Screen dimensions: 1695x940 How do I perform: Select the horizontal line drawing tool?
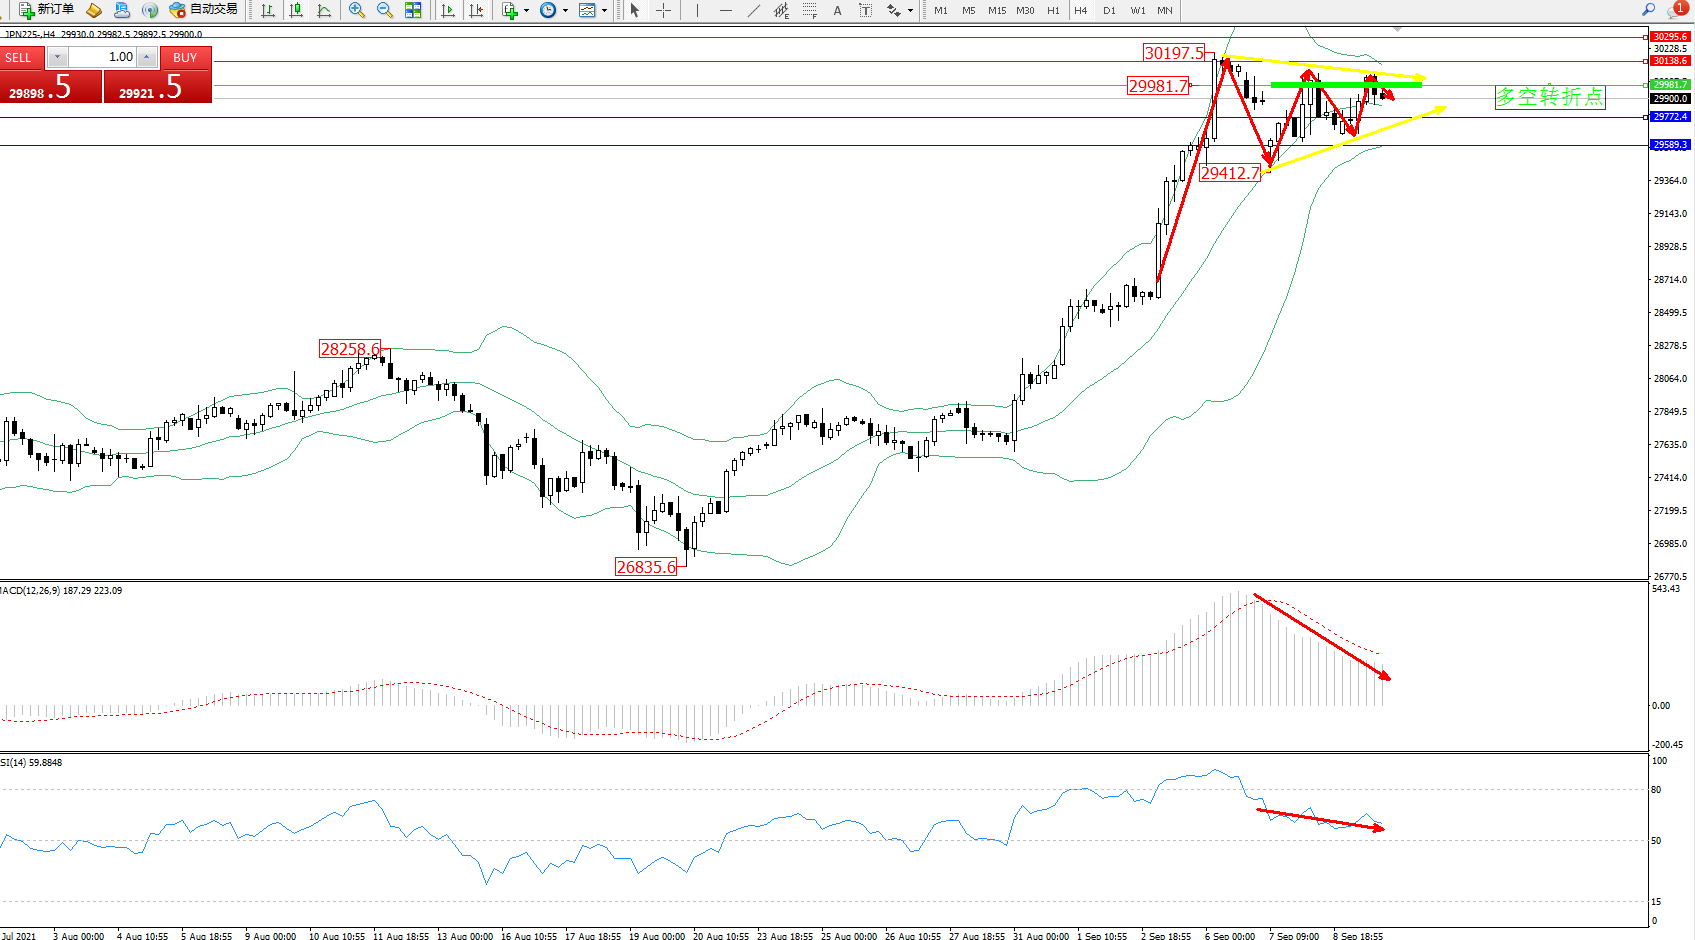point(726,10)
